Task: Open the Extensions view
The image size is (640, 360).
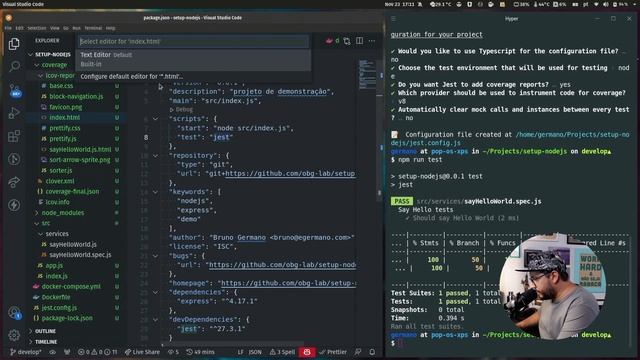Action: tap(14, 136)
